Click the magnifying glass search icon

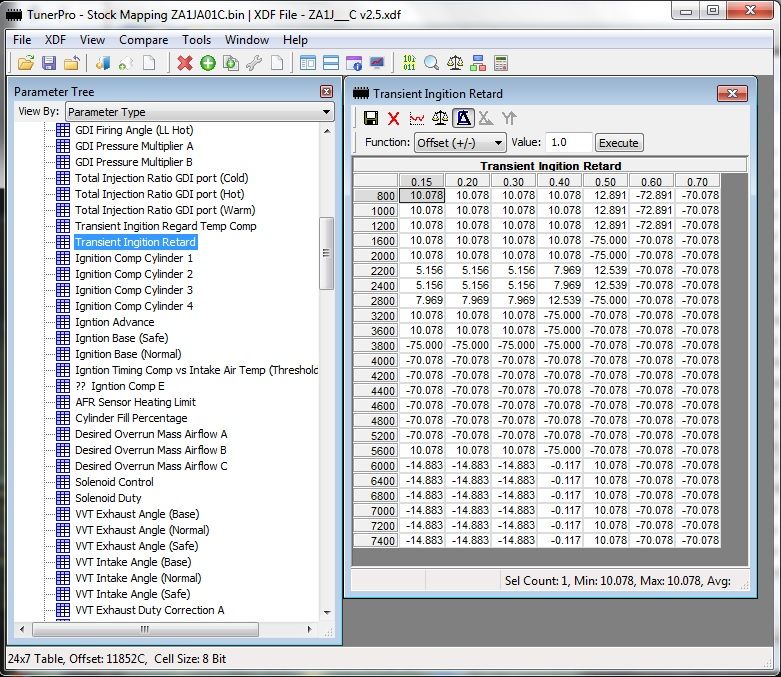click(431, 63)
